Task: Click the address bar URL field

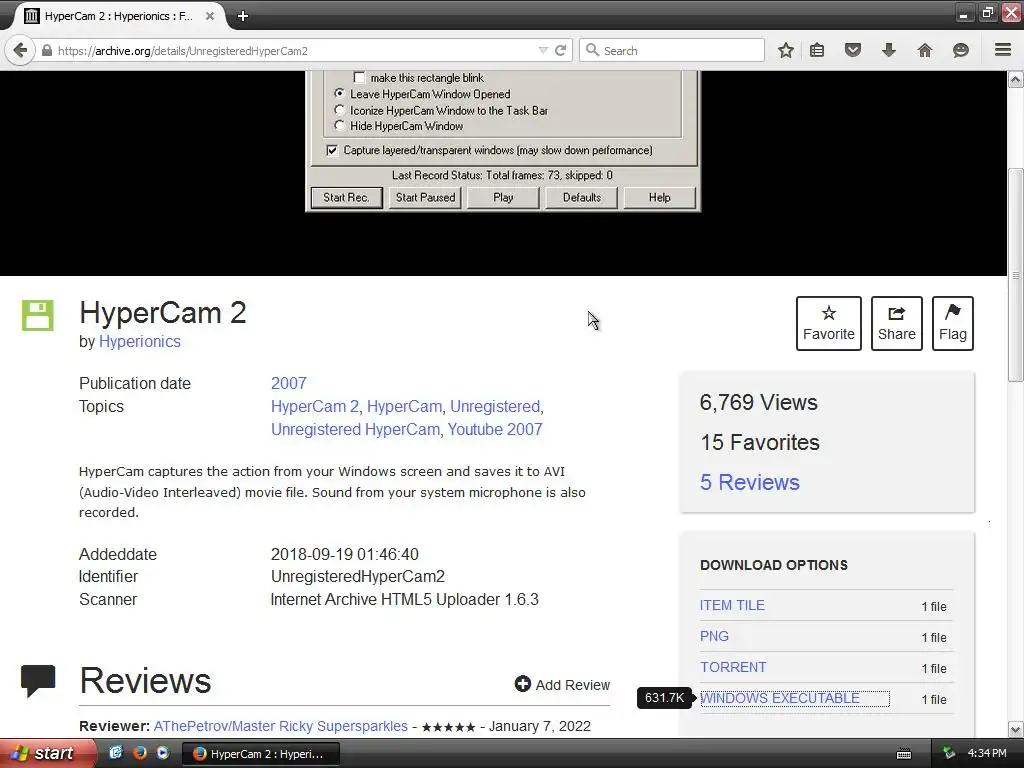Action: coord(294,50)
